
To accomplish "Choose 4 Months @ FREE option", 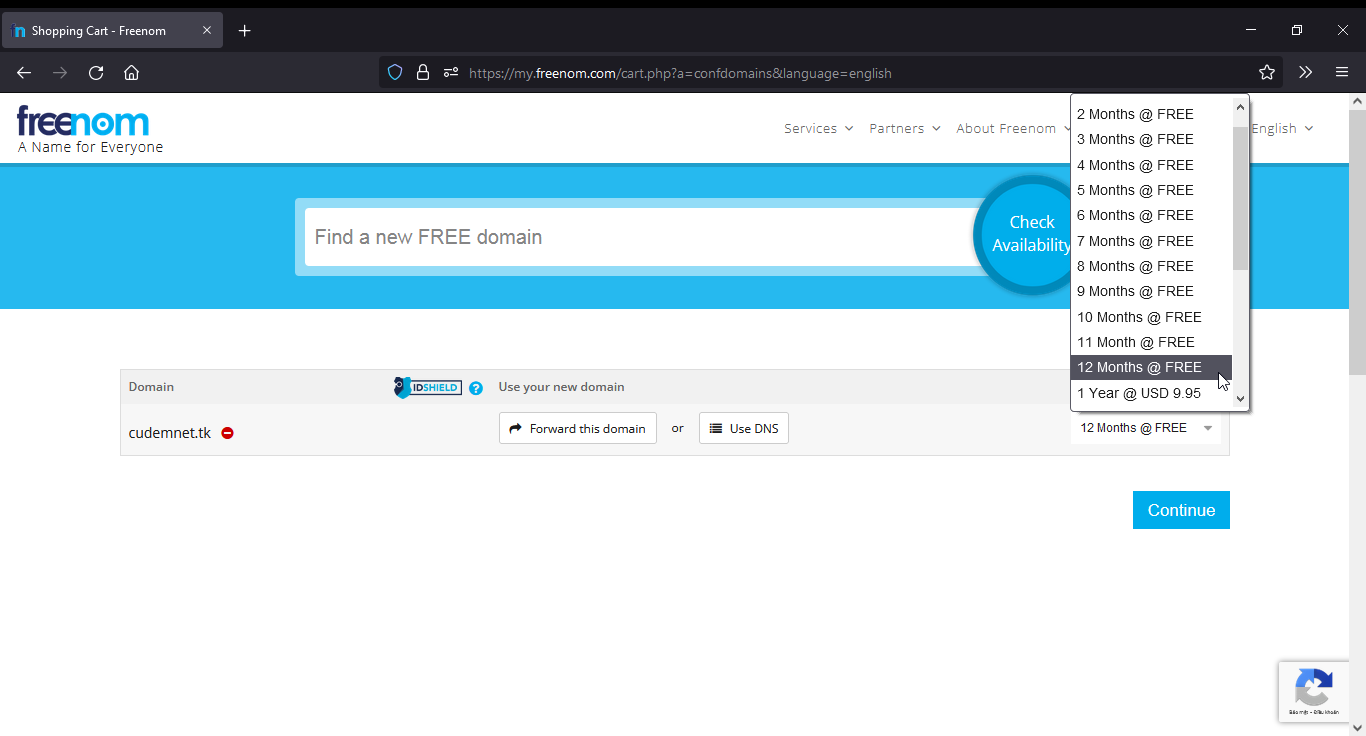I will coord(1151,165).
